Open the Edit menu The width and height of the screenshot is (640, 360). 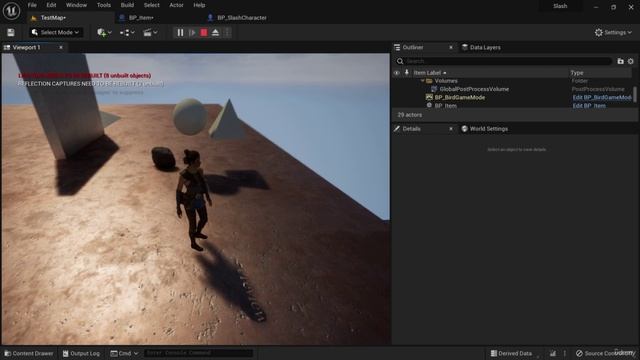click(51, 5)
